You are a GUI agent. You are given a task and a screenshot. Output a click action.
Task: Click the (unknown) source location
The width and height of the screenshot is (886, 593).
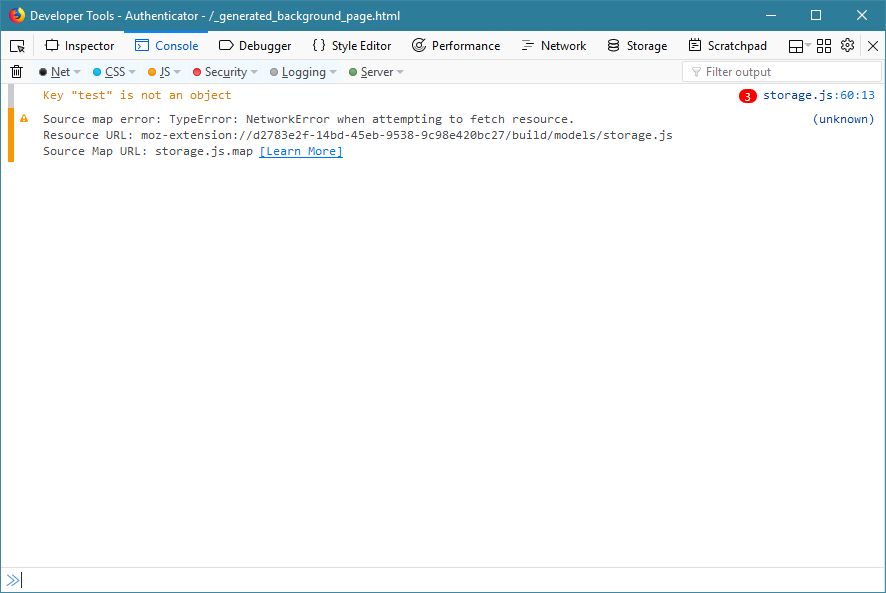[843, 119]
